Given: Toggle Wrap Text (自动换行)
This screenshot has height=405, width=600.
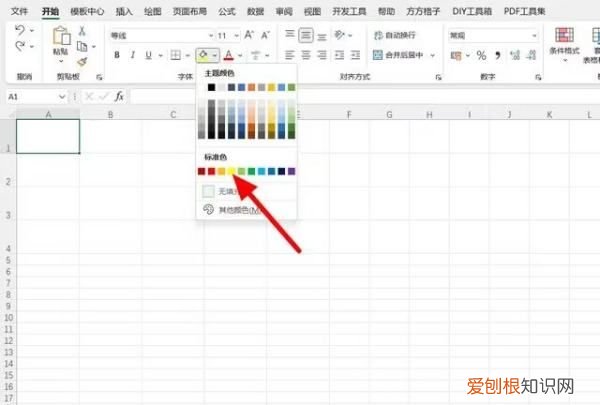Looking at the screenshot, I should pyautogui.click(x=395, y=35).
